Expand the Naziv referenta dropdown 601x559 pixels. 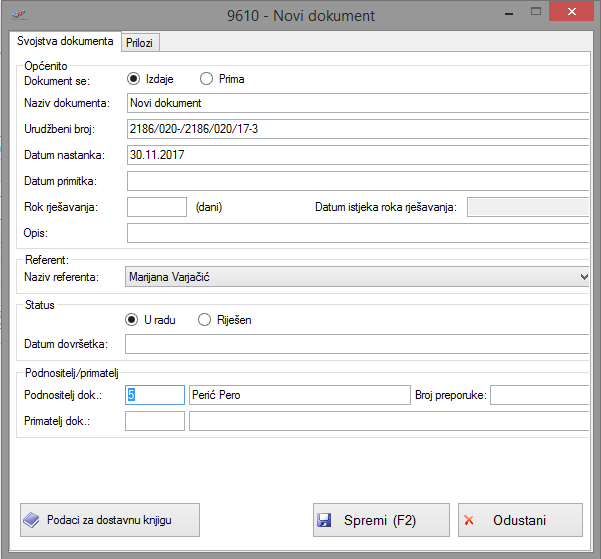pyautogui.click(x=584, y=276)
